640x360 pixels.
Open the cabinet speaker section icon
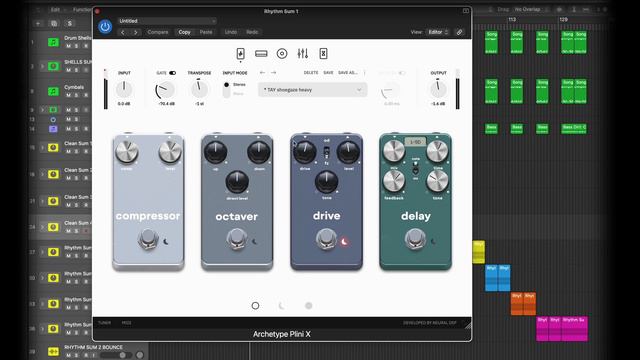(282, 53)
